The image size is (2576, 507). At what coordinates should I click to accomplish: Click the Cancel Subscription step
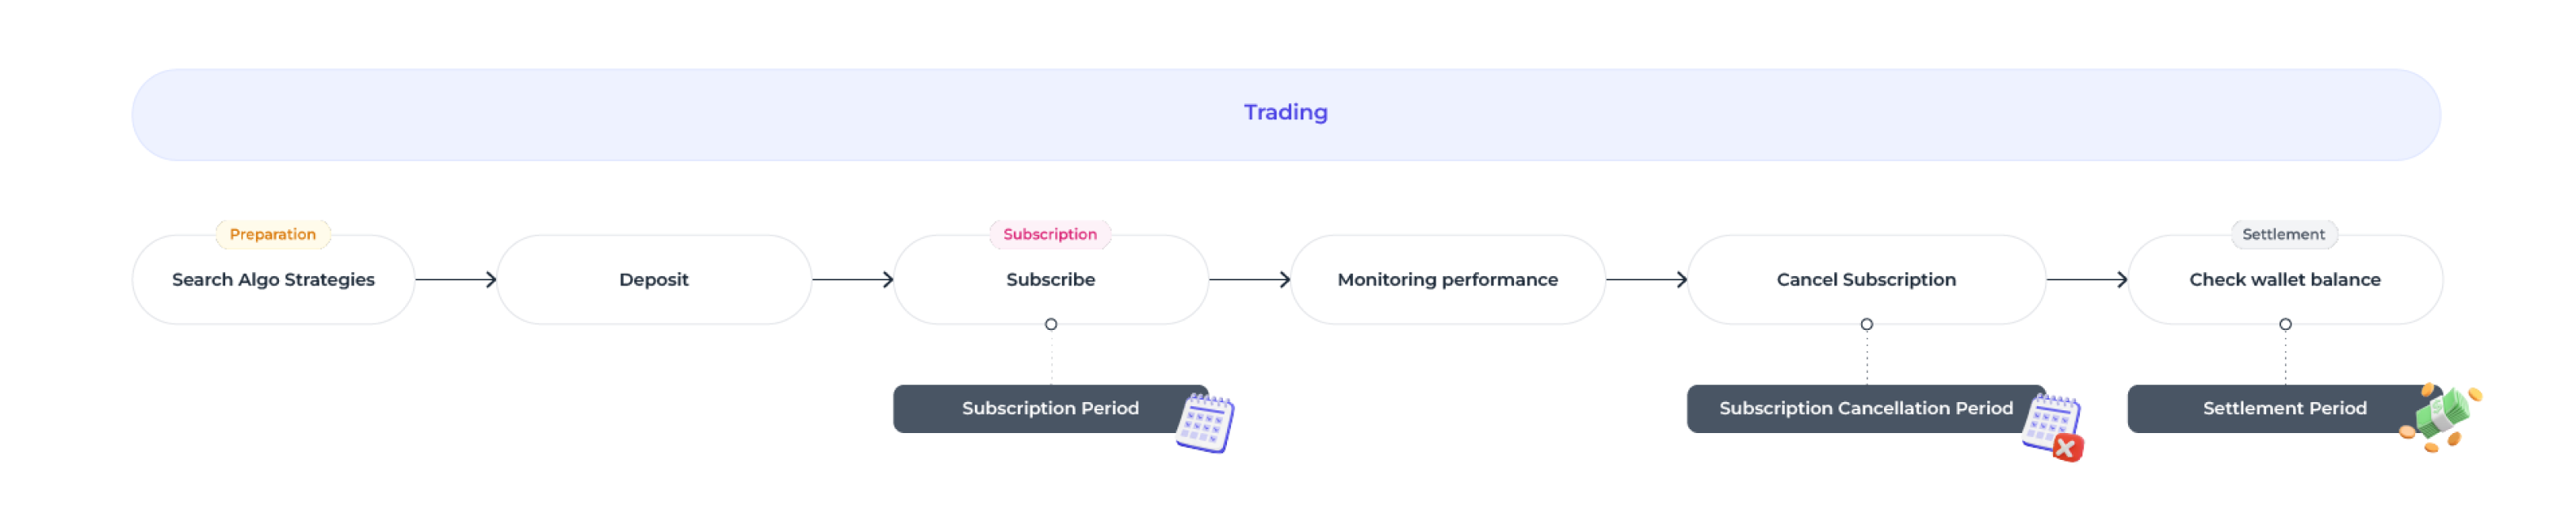coord(1866,280)
